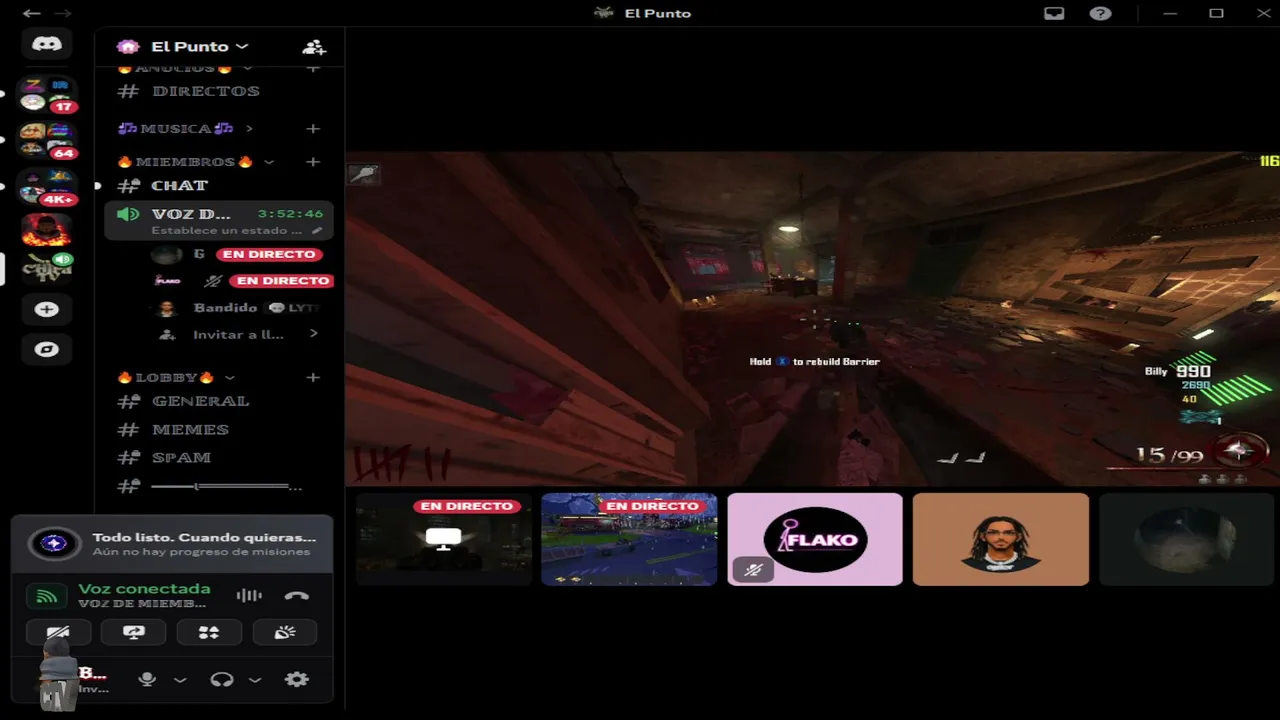Toggle noise suppression waveform icon
The height and width of the screenshot is (720, 1280).
coord(249,596)
